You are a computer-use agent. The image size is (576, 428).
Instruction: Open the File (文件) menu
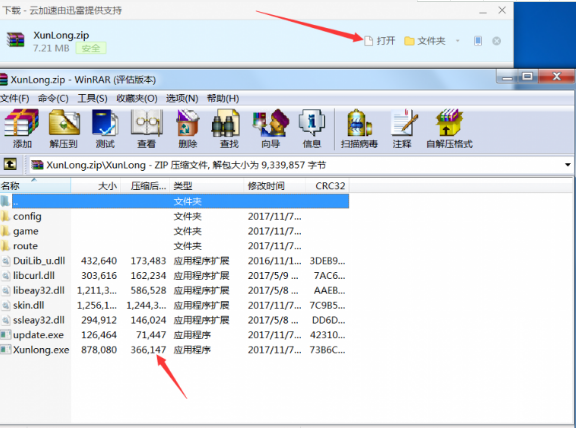(15, 98)
